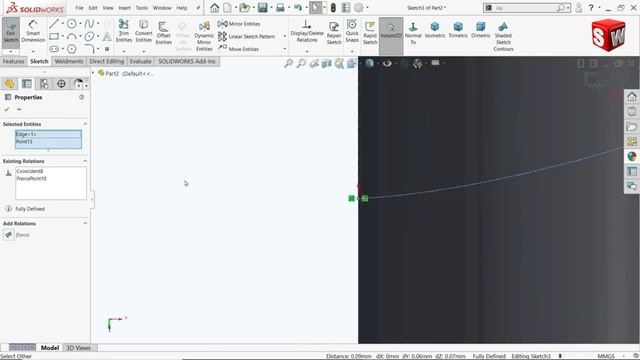This screenshot has height=360, width=640.
Task: Select Edge<1> in Selected Entities
Action: 48,134
